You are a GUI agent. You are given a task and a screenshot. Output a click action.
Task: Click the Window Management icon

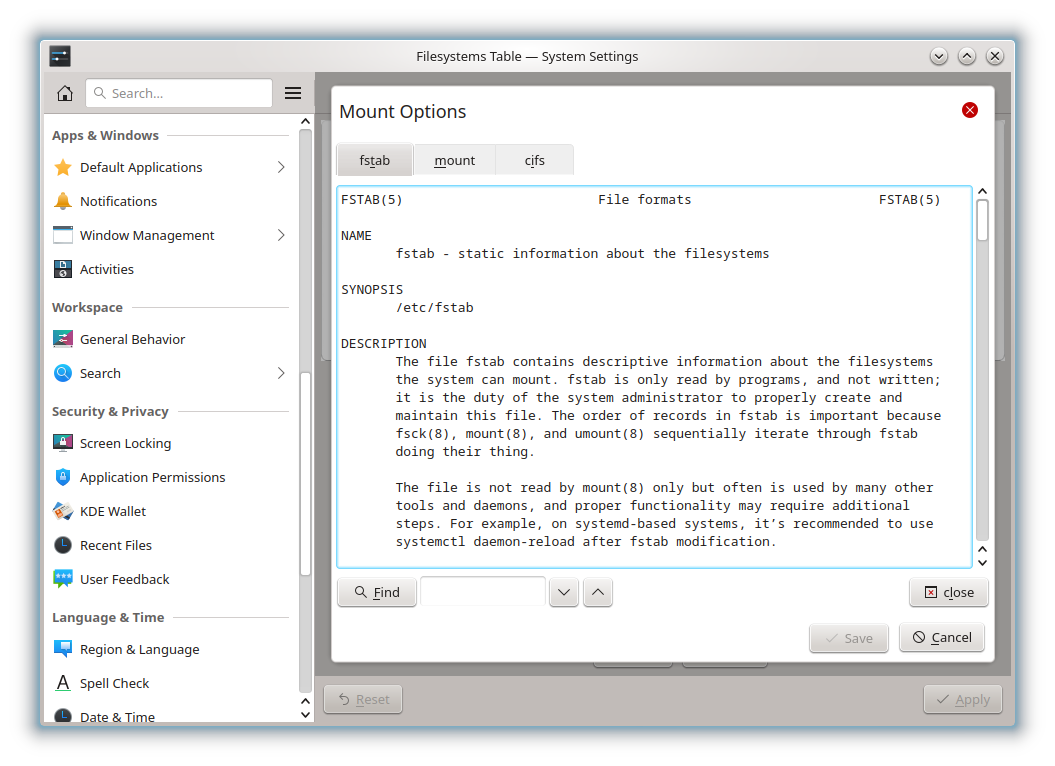tap(63, 235)
